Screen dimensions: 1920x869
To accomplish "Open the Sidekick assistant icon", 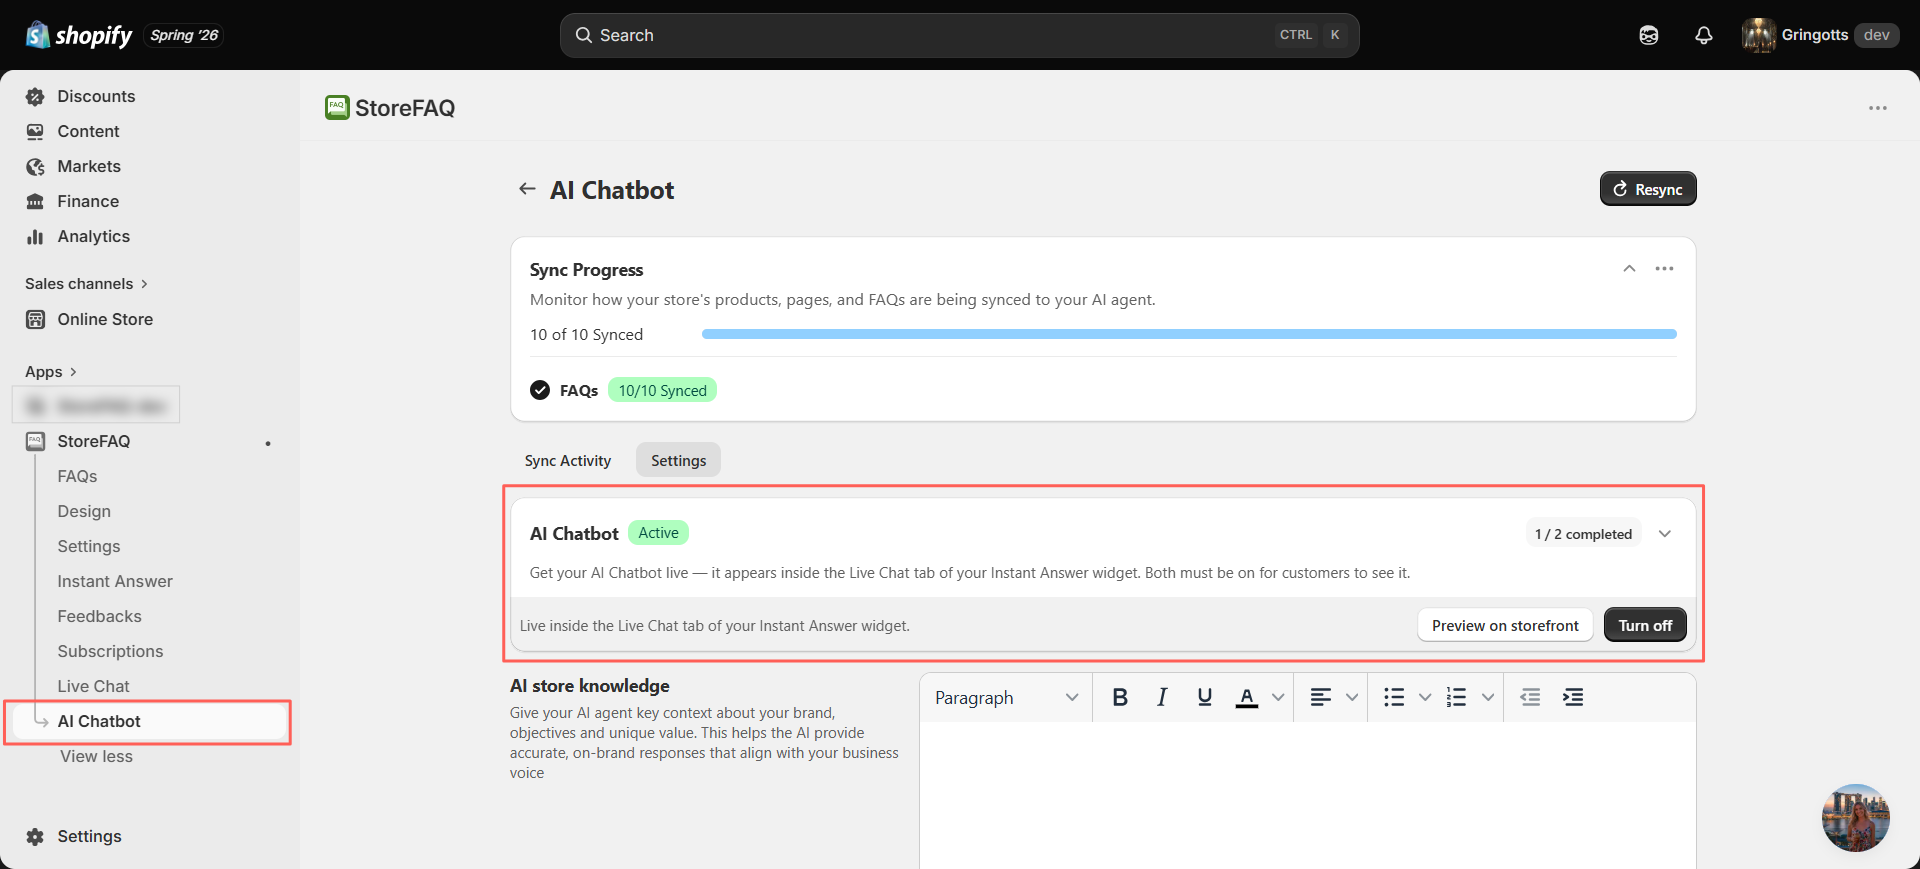I will [1649, 35].
